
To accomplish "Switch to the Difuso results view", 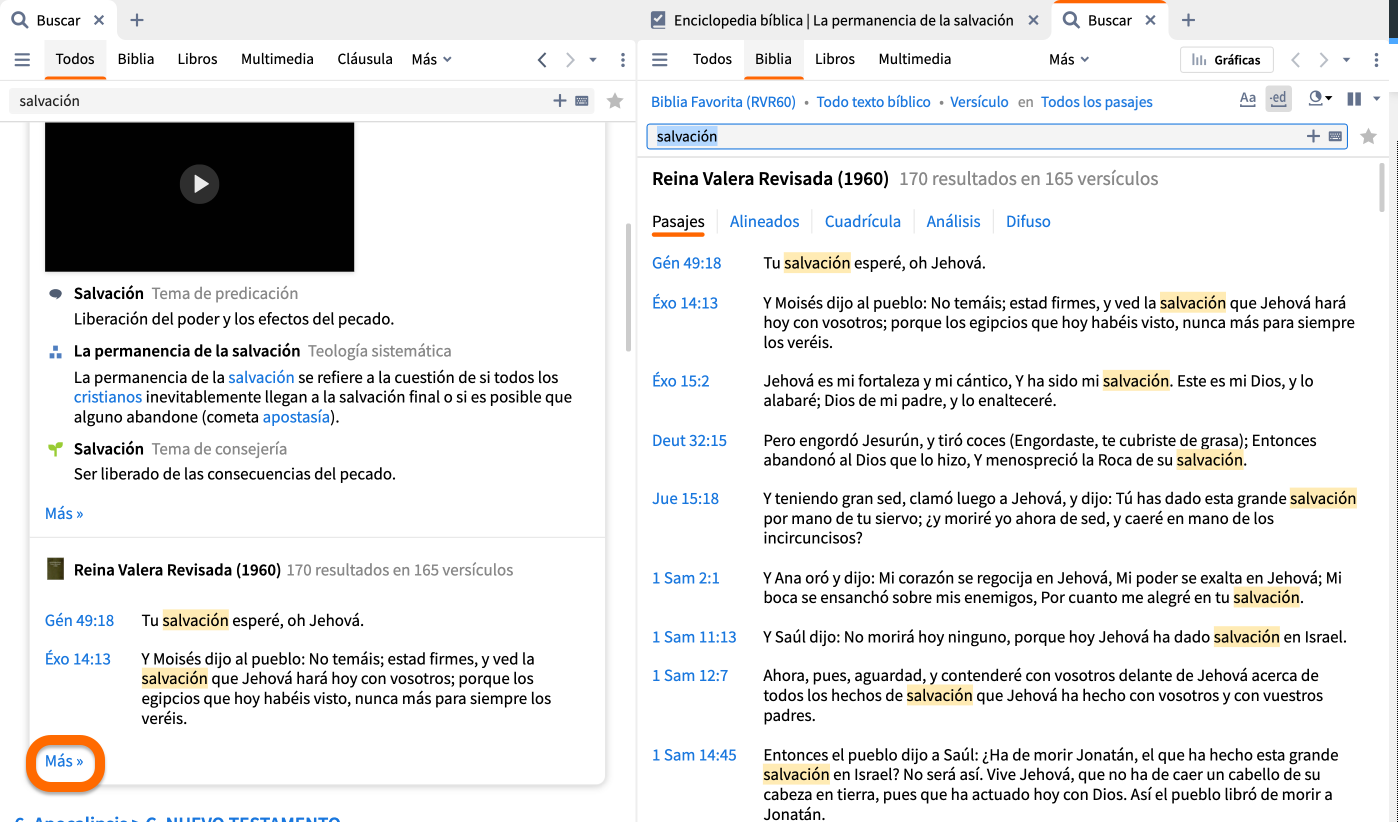I will [1028, 221].
